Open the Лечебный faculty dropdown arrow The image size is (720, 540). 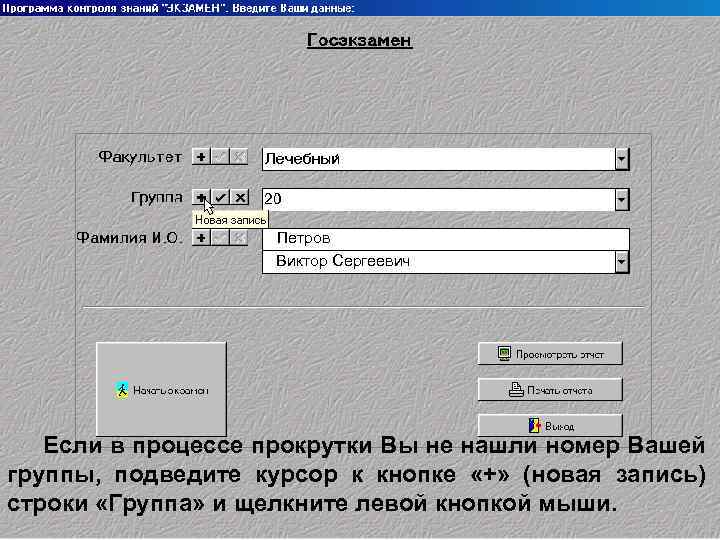[x=621, y=159]
